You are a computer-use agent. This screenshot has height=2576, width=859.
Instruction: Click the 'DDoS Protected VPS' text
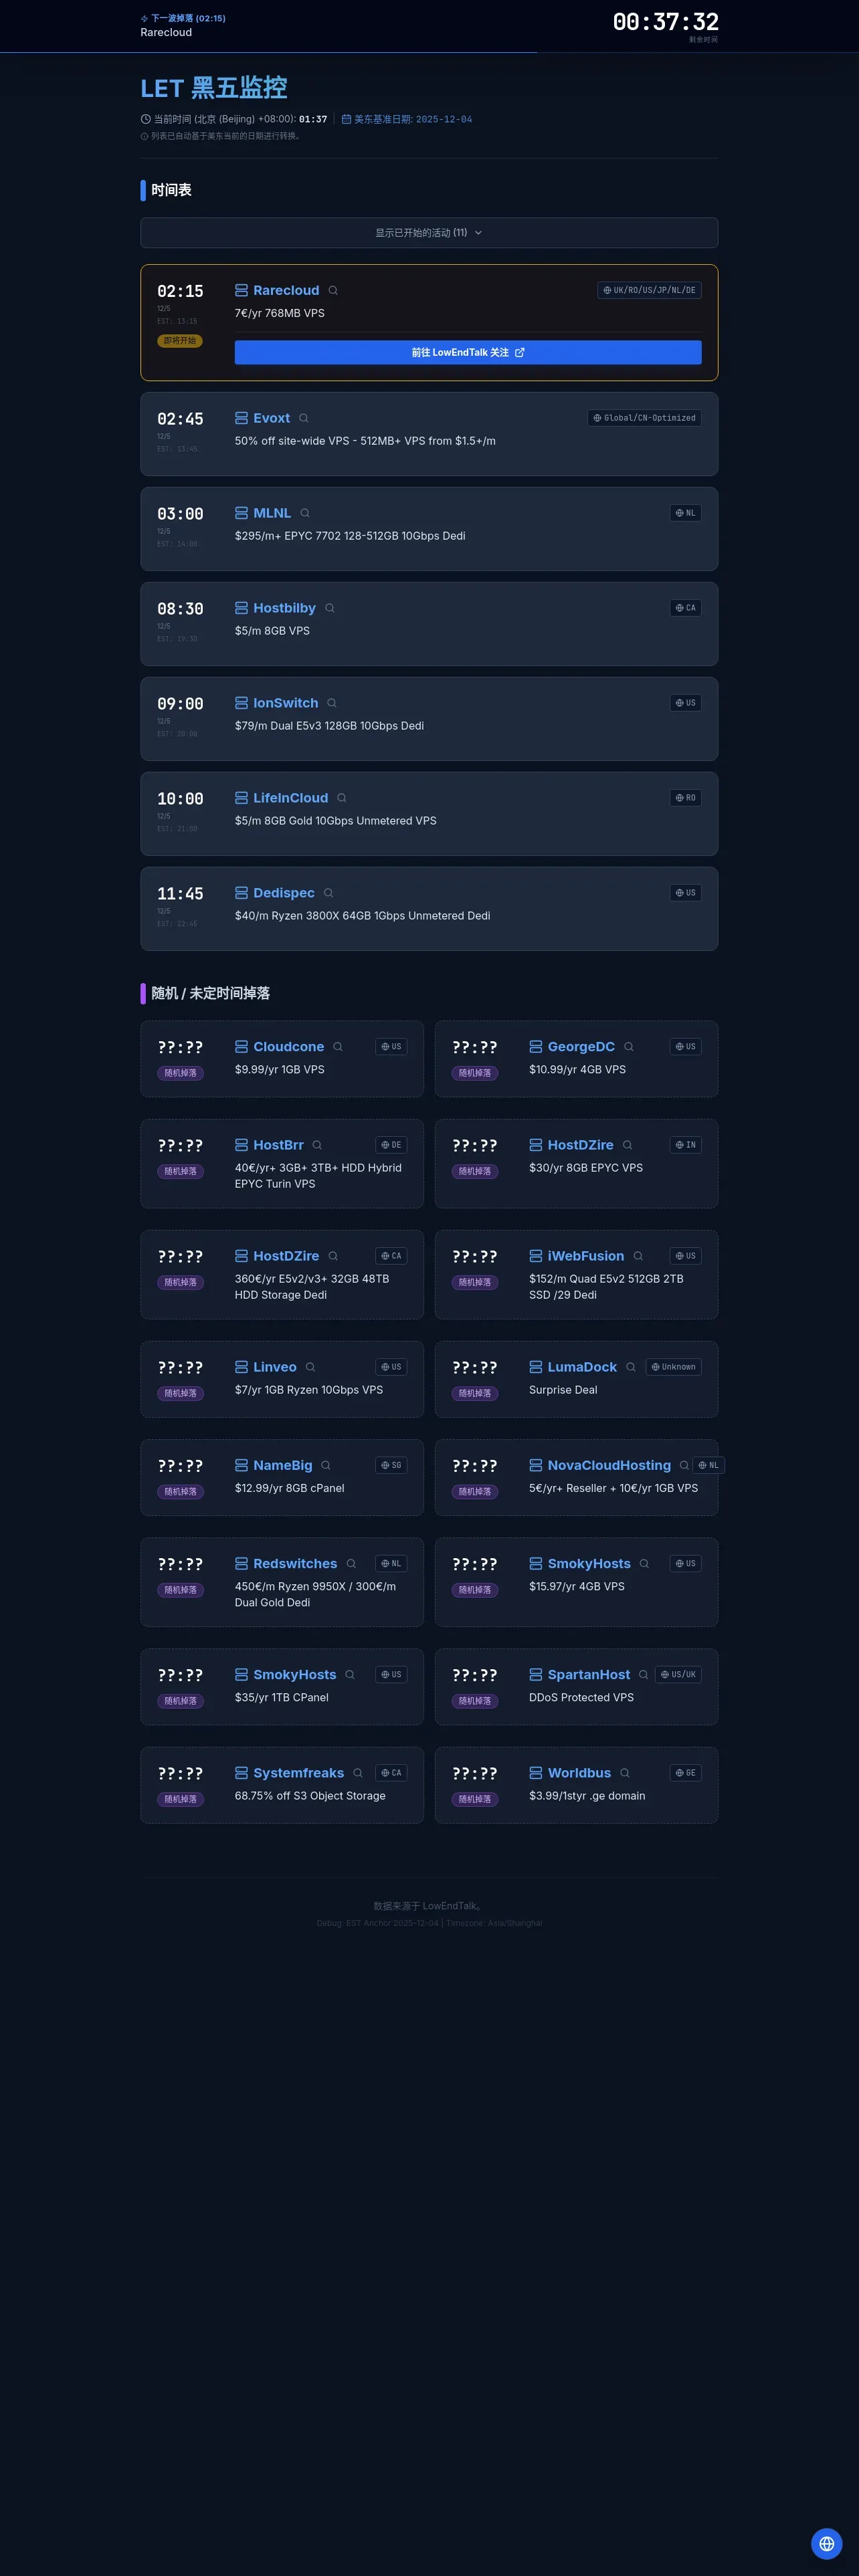click(581, 1697)
